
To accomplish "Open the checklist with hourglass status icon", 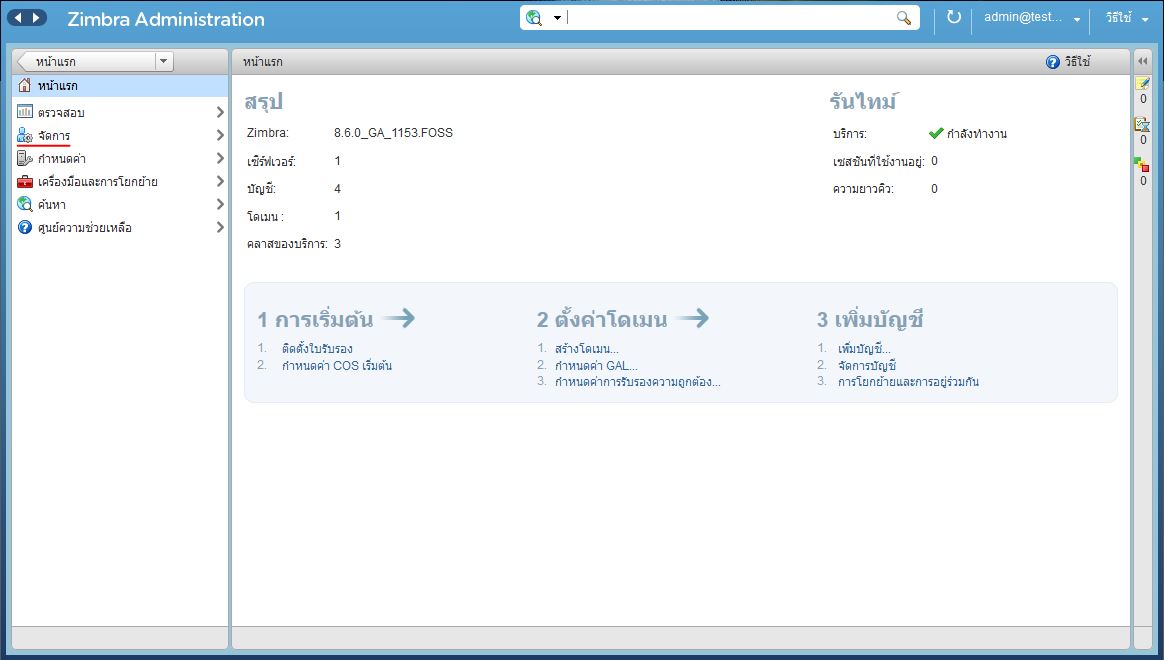I will (x=1142, y=124).
